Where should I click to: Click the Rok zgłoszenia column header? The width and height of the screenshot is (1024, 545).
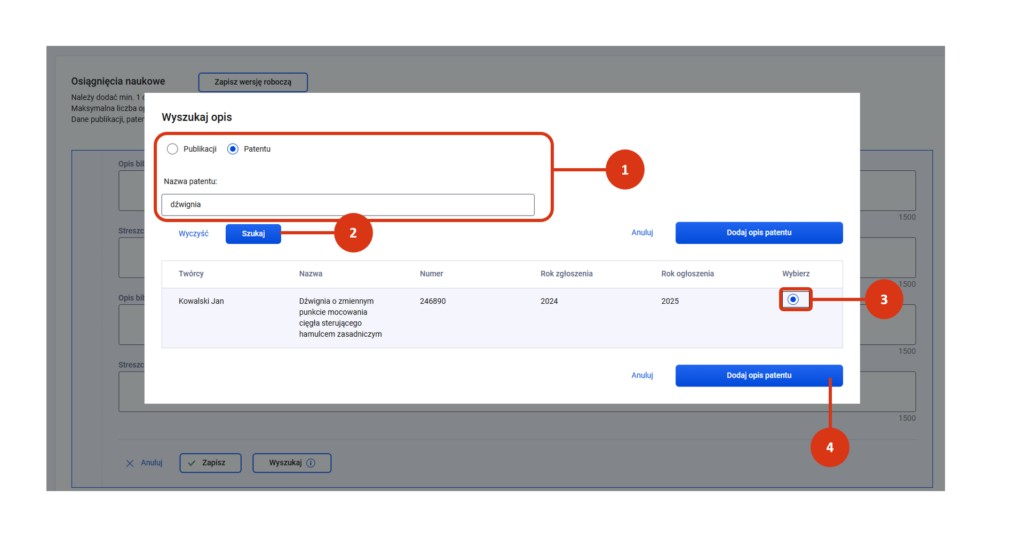coord(568,273)
